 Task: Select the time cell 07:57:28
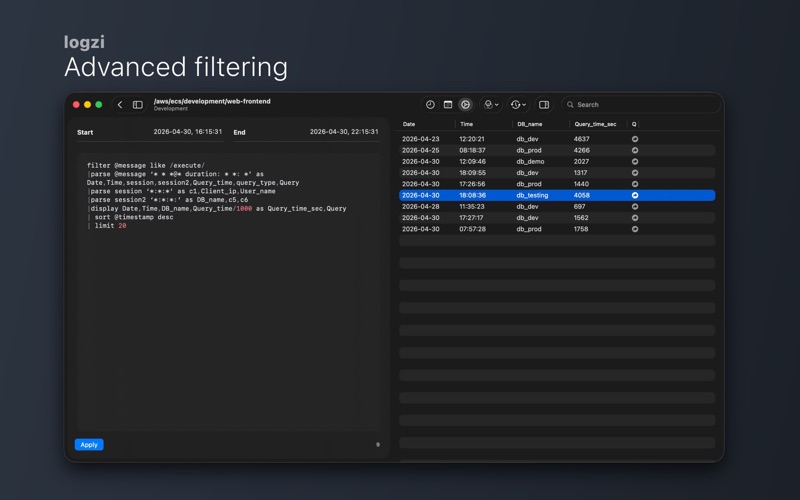pos(472,229)
